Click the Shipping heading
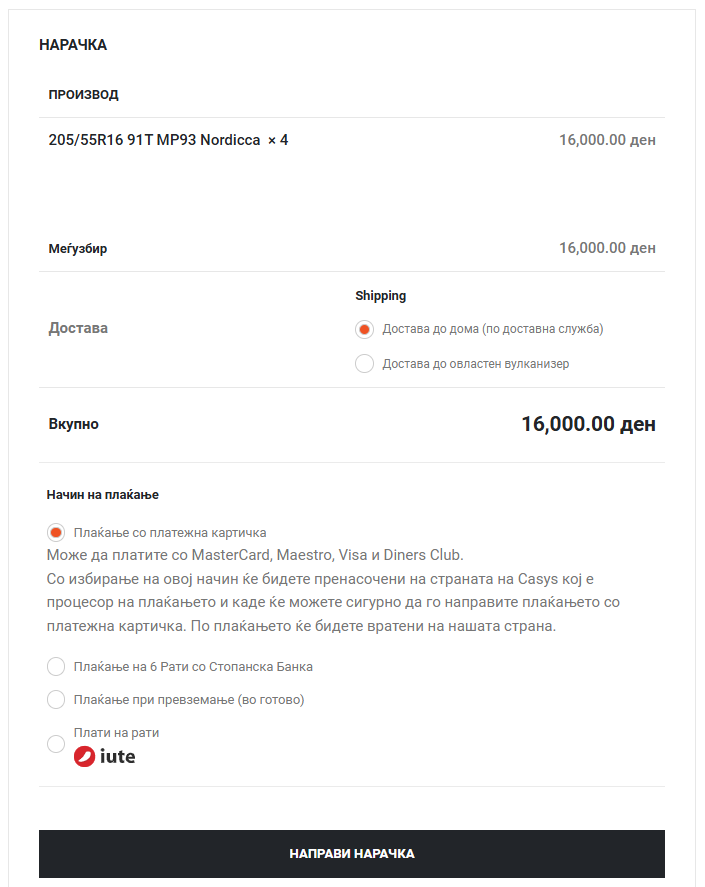705x887 pixels. click(381, 296)
